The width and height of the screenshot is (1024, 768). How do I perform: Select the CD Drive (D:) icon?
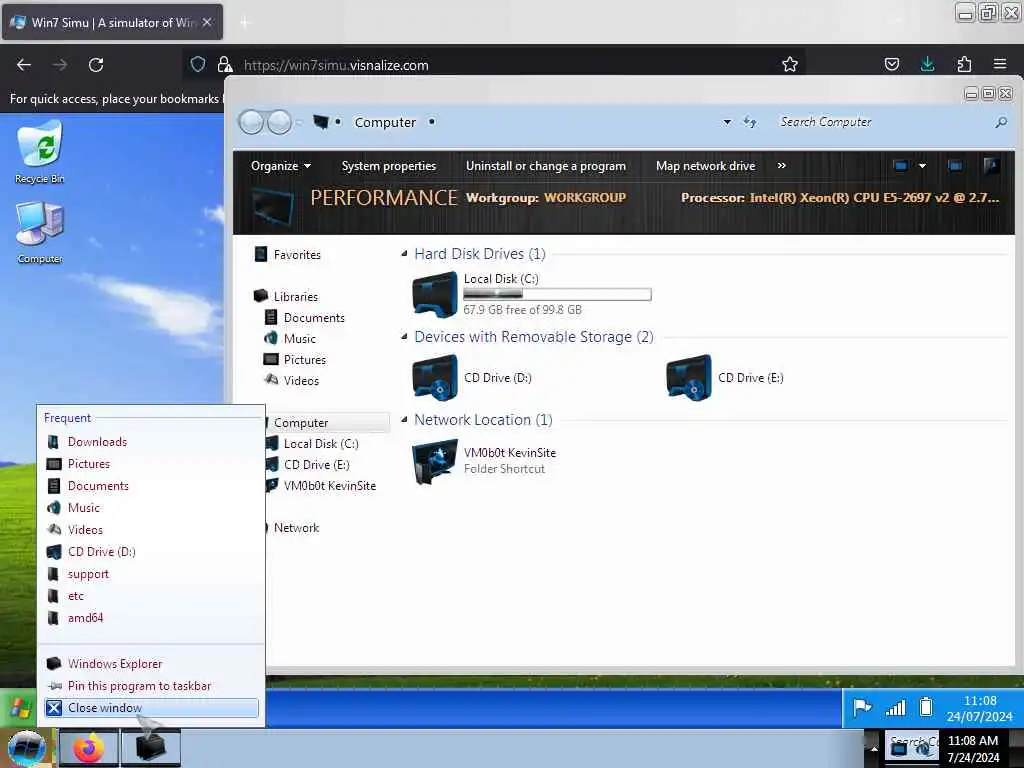tap(435, 377)
